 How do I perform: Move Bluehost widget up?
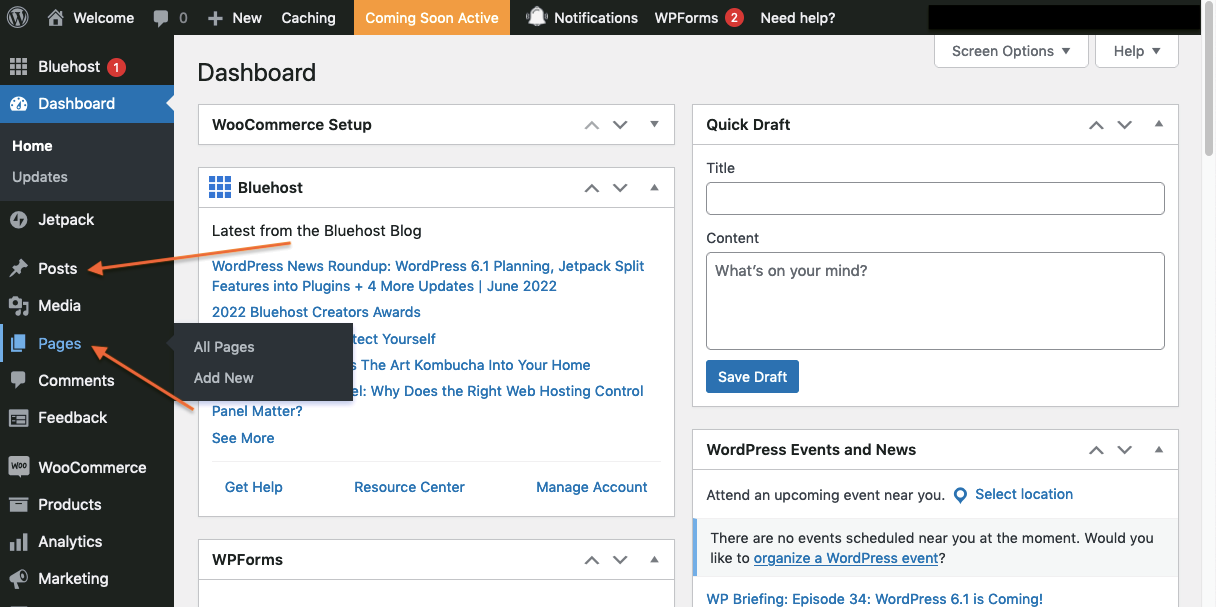point(592,188)
